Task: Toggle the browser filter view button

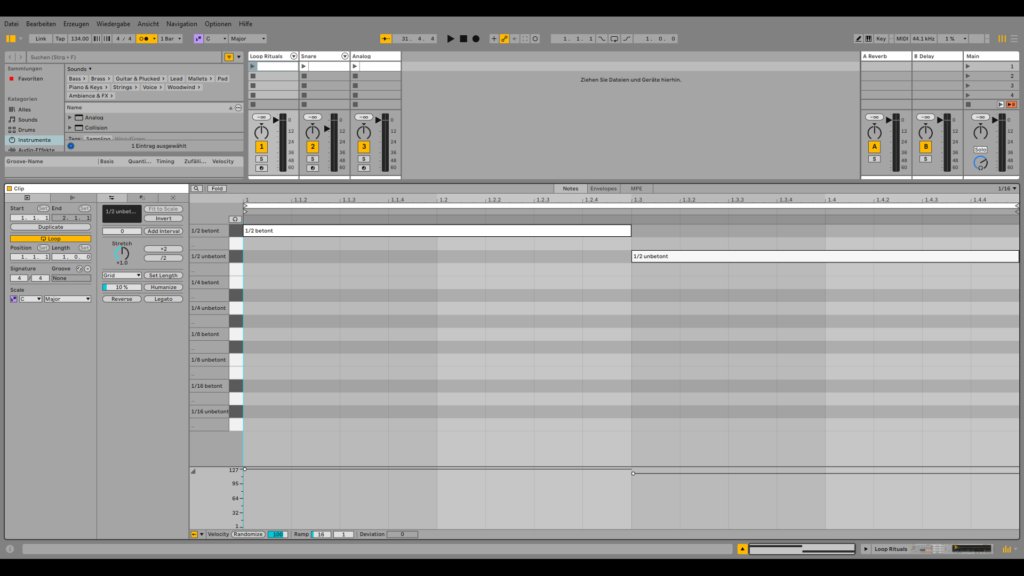Action: 229,57
